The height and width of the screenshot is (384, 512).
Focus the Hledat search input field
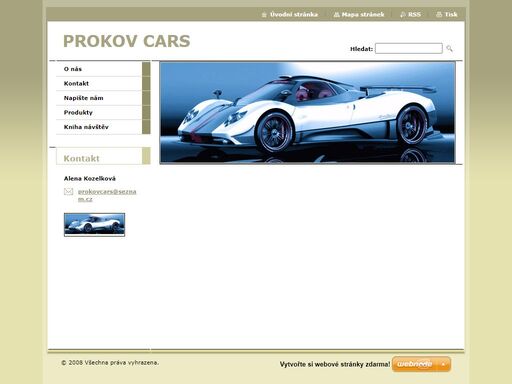tap(409, 48)
